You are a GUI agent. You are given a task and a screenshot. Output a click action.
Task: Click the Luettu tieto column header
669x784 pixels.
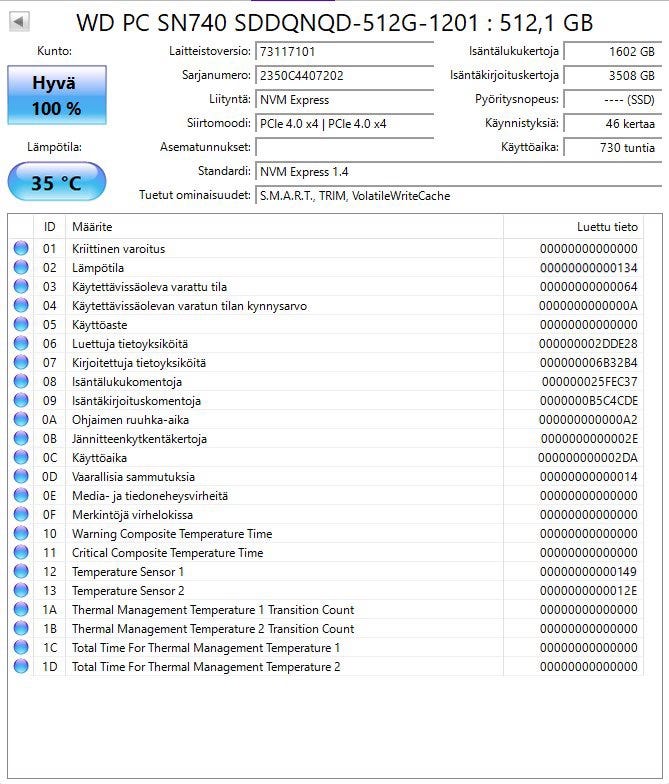click(573, 227)
